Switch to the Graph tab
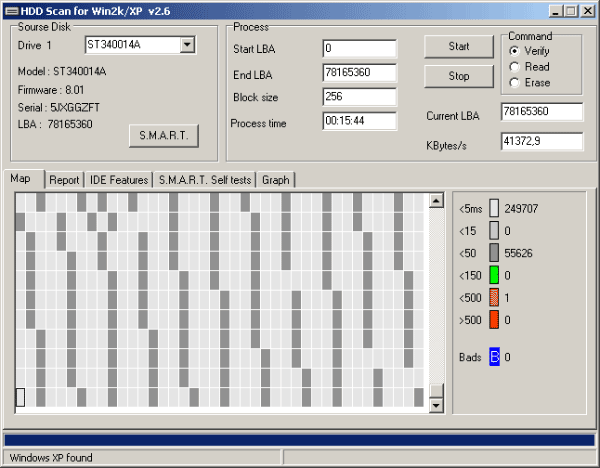The width and height of the screenshot is (600, 468). (x=276, y=180)
